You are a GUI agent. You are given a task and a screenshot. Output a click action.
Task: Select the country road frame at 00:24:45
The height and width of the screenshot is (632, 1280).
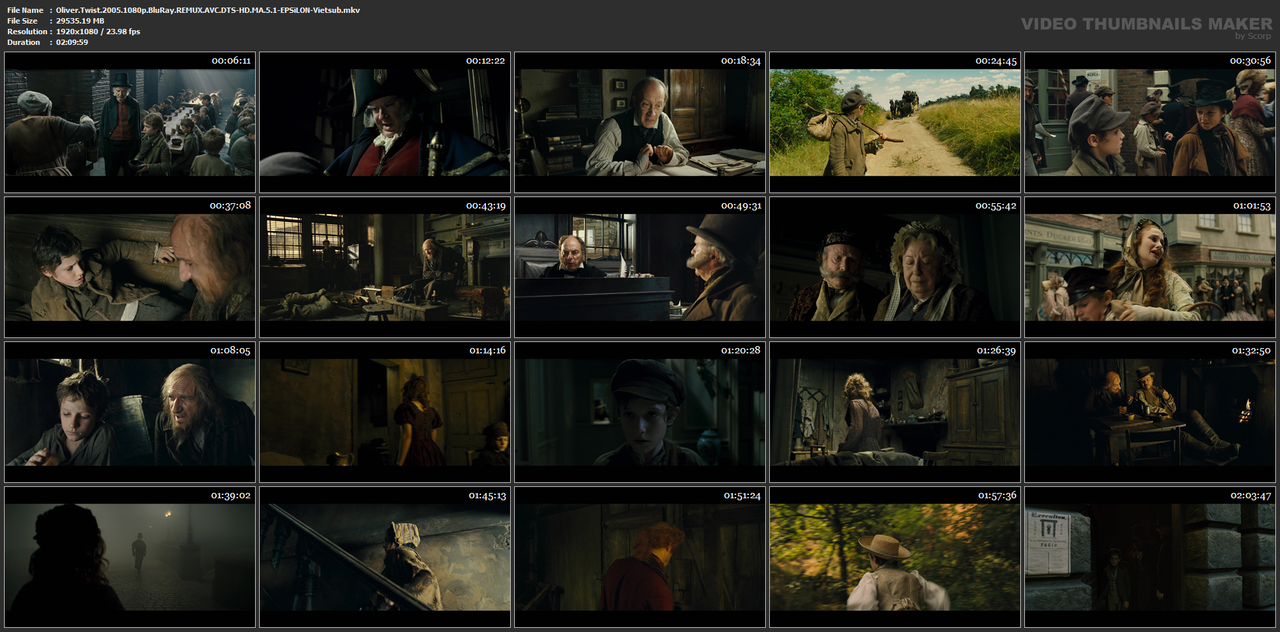(x=895, y=122)
